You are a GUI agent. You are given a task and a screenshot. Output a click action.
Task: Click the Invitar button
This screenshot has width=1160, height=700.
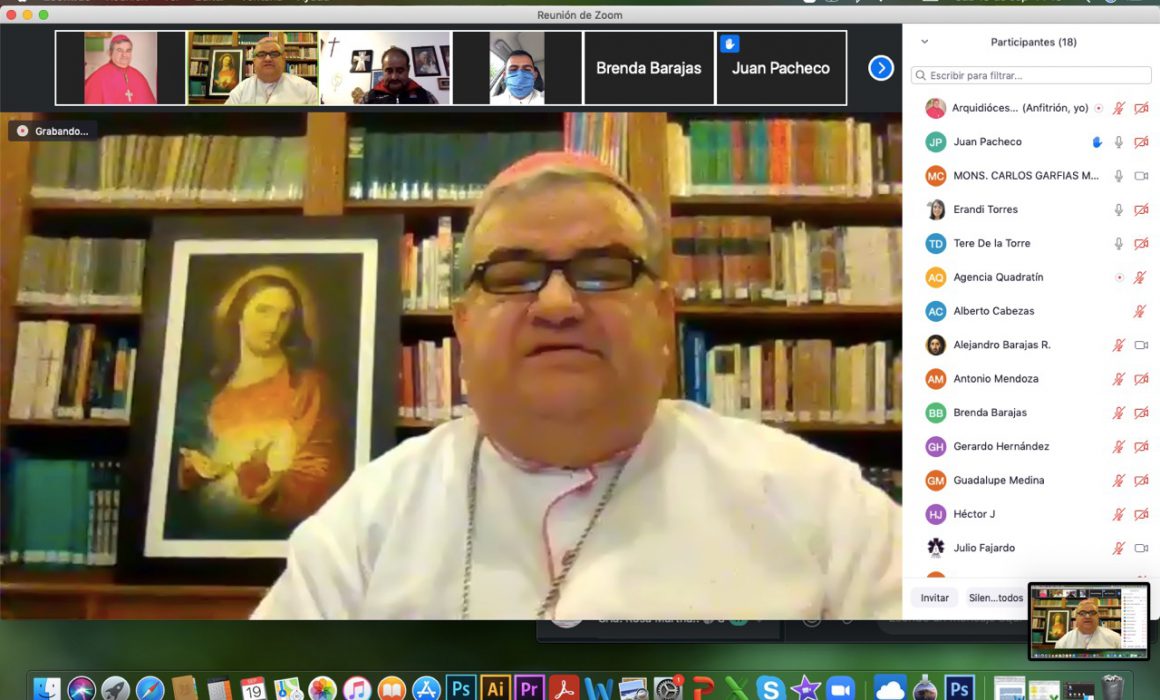tap(934, 598)
